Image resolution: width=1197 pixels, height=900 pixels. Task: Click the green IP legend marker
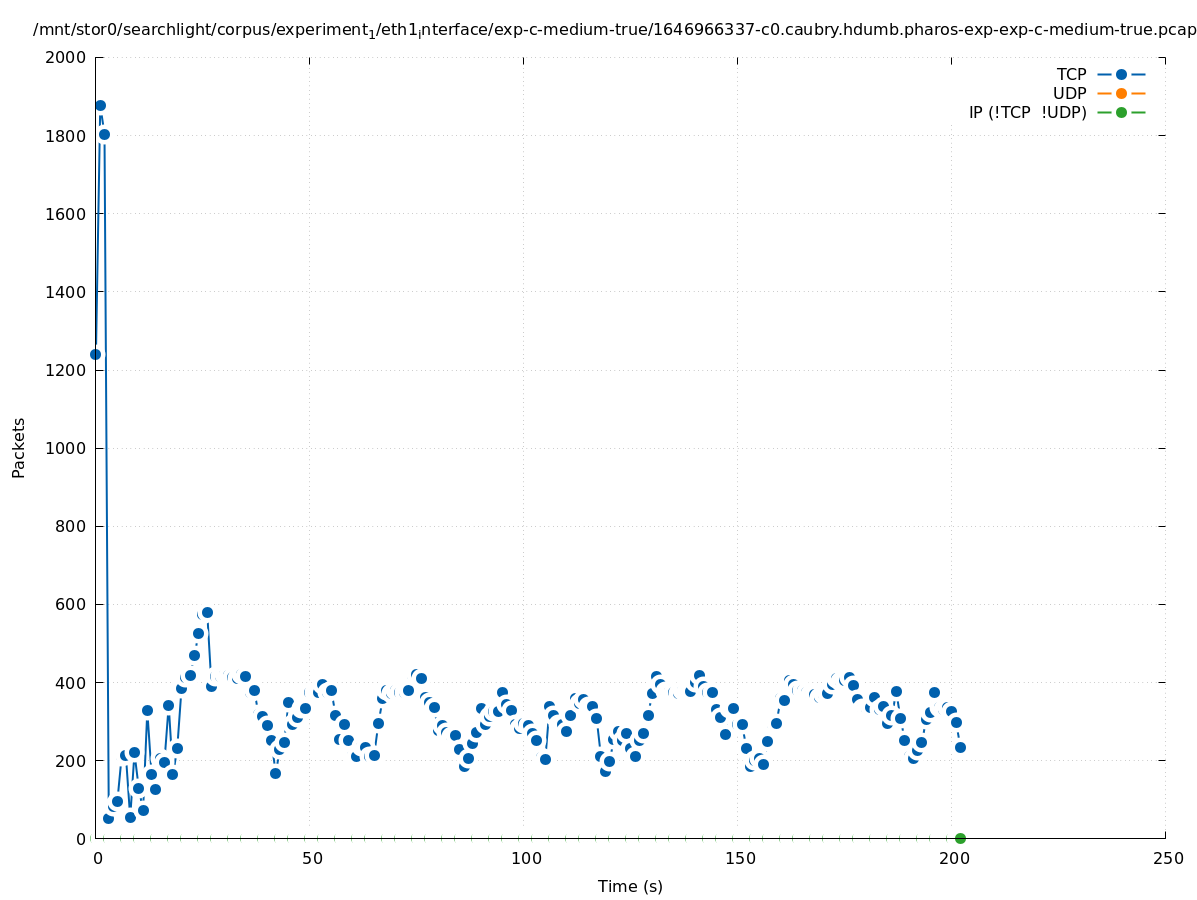[1121, 112]
